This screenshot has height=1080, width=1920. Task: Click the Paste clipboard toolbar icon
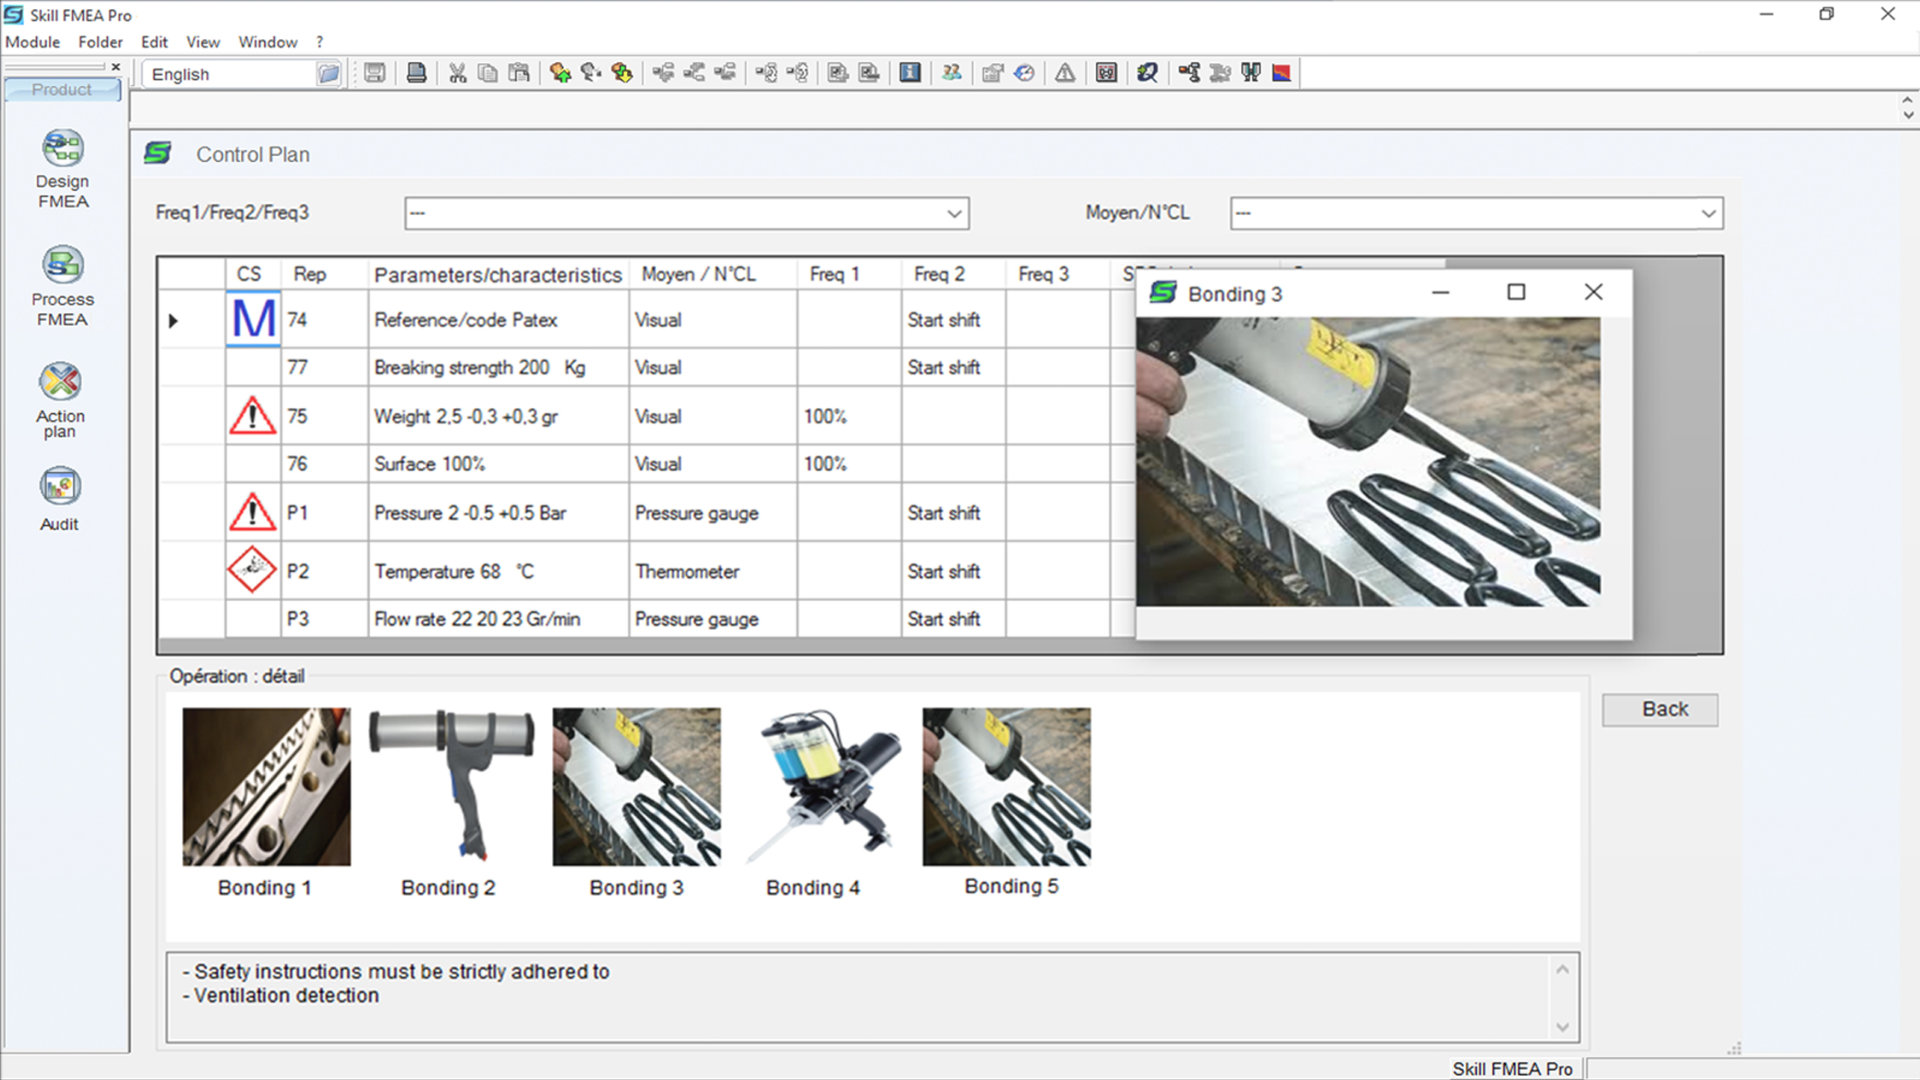point(519,73)
